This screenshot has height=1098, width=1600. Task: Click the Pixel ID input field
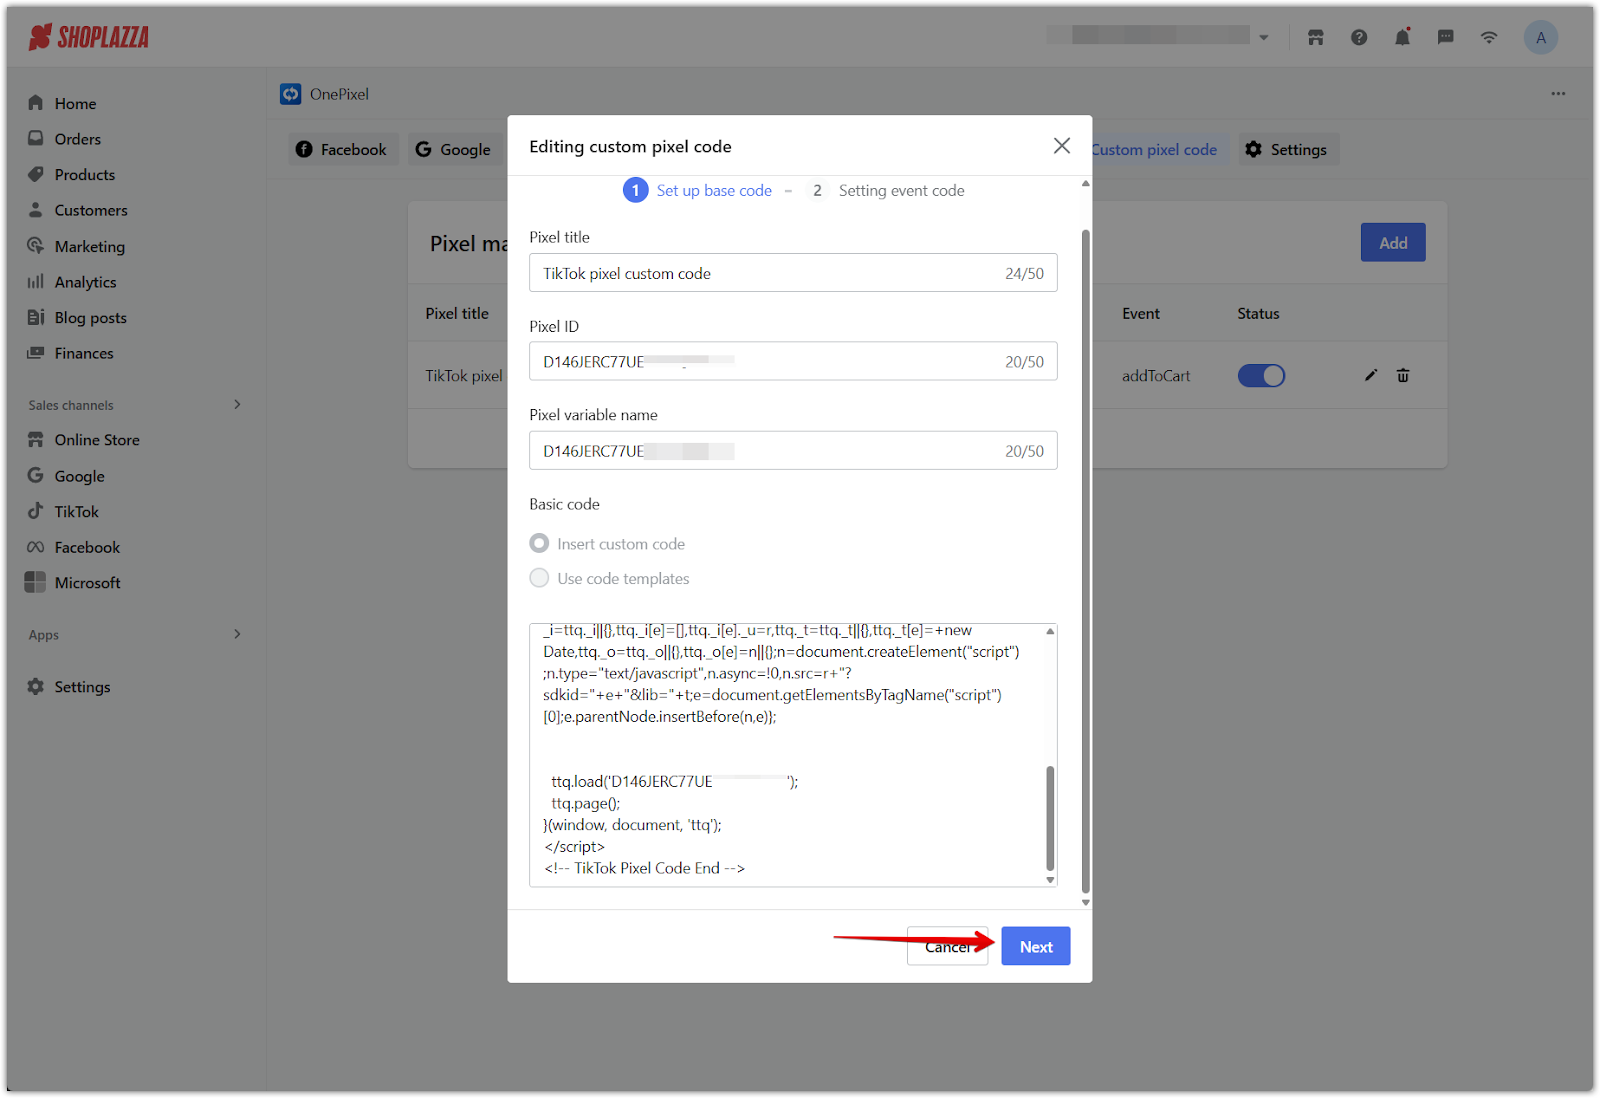point(793,362)
